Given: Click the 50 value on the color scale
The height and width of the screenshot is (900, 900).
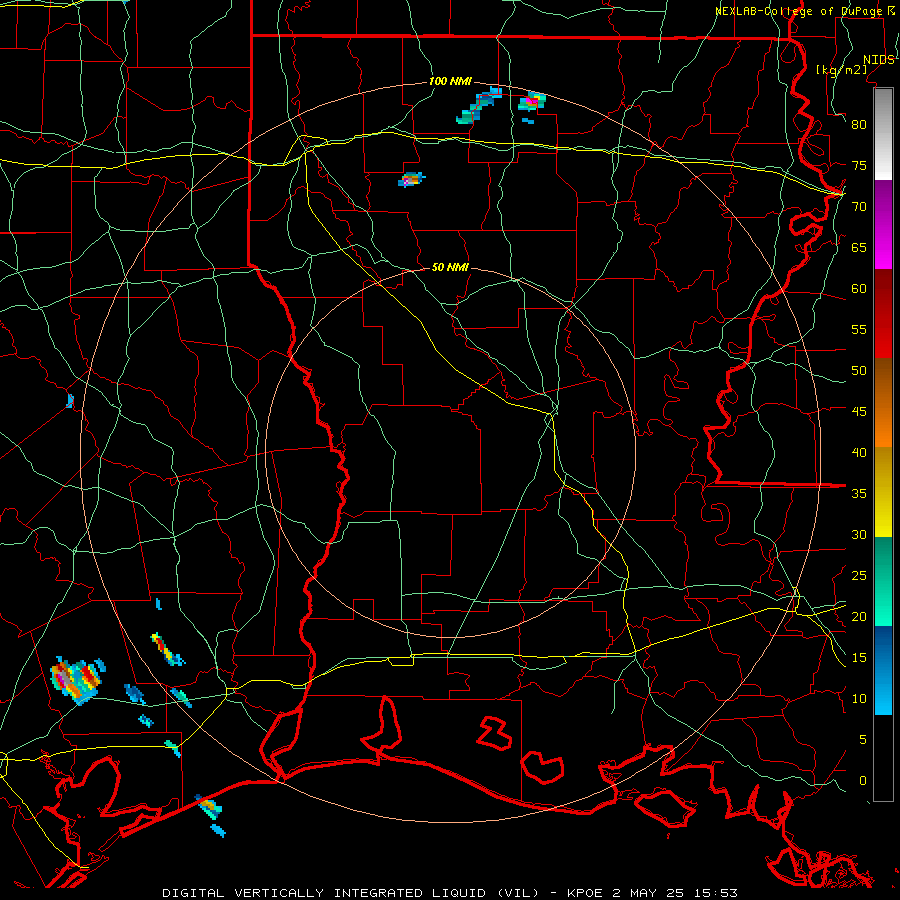Looking at the screenshot, I should click(859, 371).
